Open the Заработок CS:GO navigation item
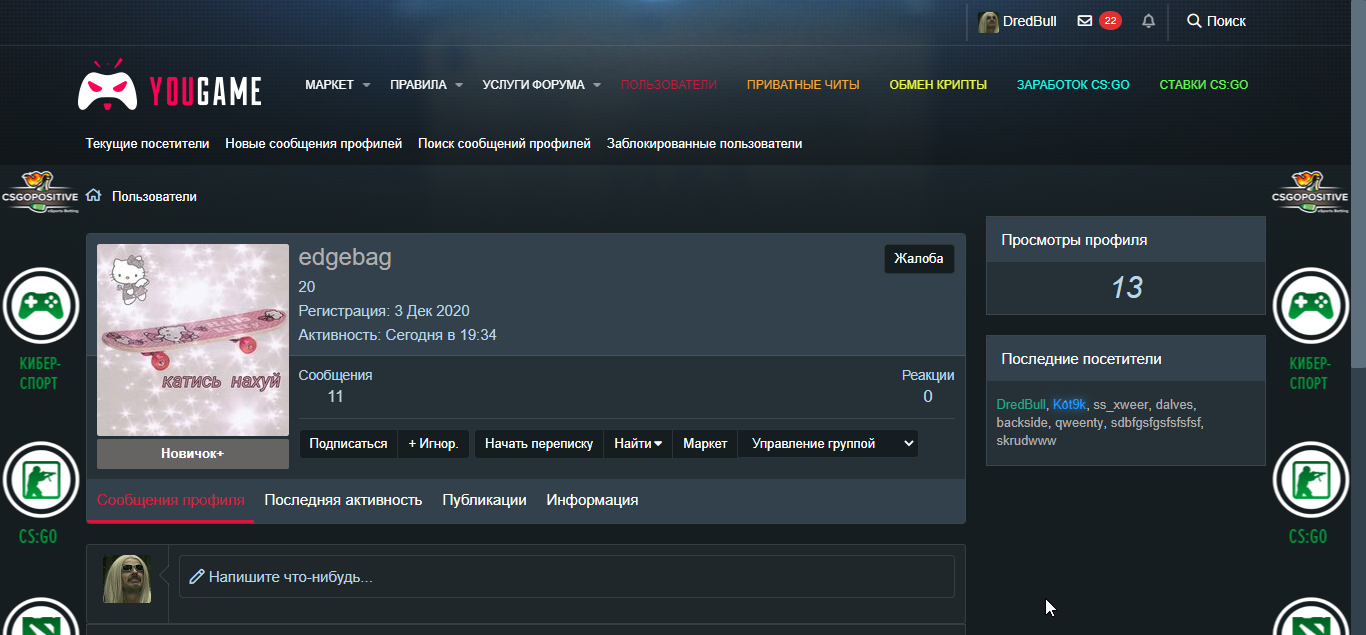 1073,85
